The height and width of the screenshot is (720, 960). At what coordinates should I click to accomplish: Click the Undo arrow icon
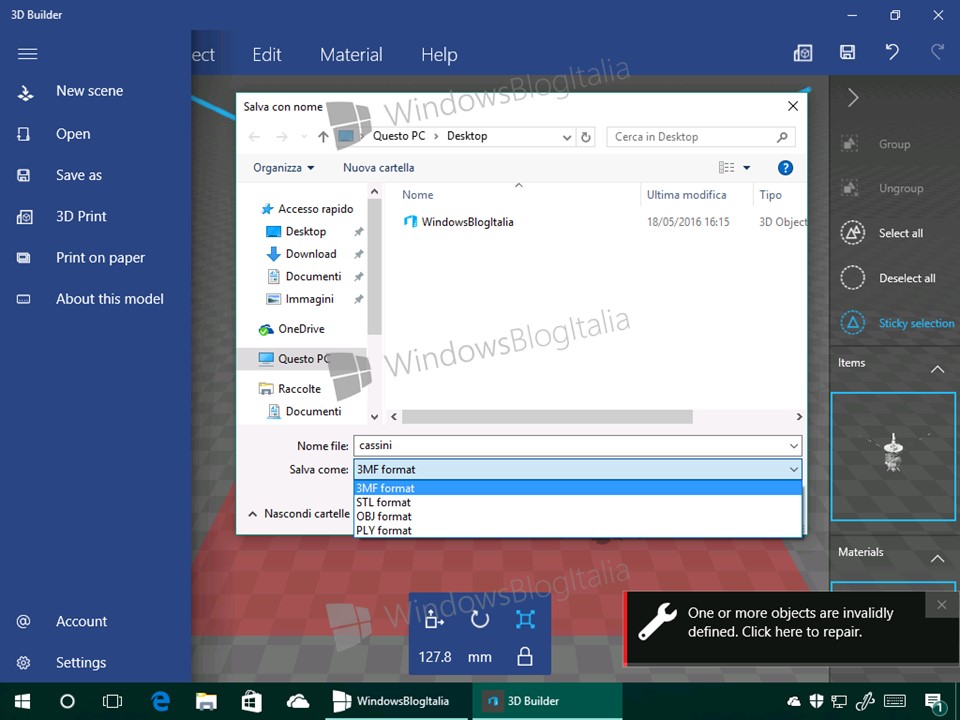click(x=892, y=51)
